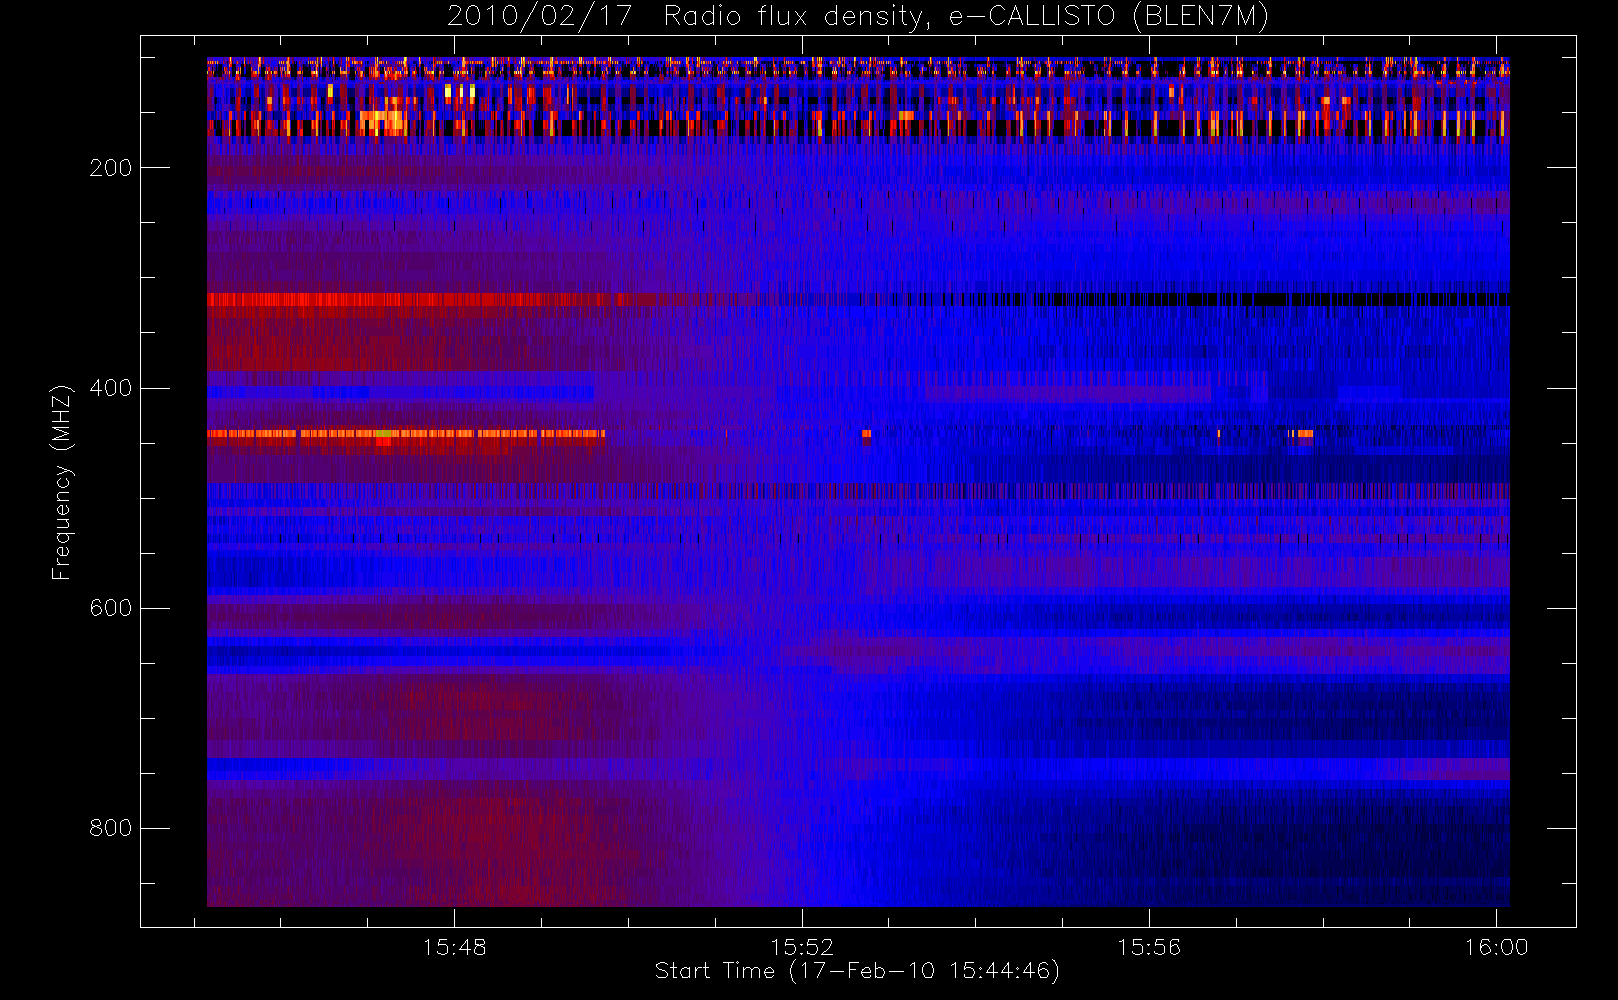Click the 800 frequency axis label
This screenshot has width=1618, height=1000.
coord(111,828)
